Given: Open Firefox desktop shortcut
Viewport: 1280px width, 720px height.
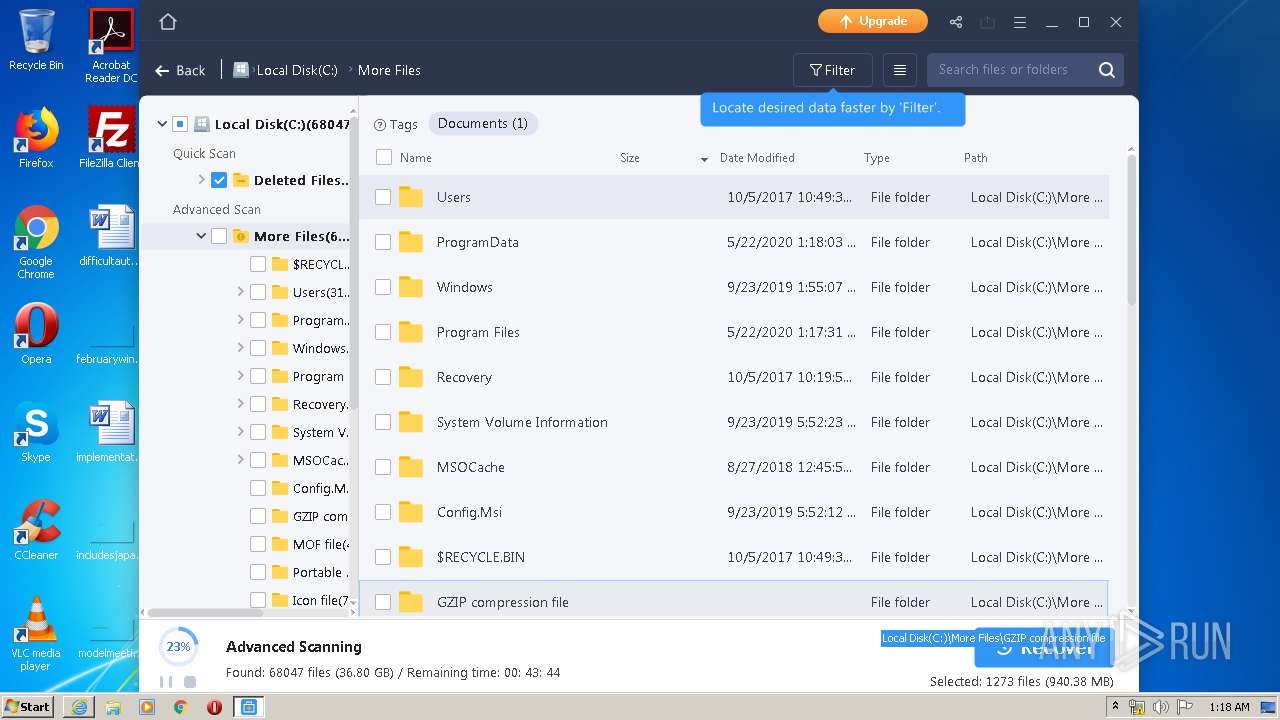Looking at the screenshot, I should (x=36, y=138).
